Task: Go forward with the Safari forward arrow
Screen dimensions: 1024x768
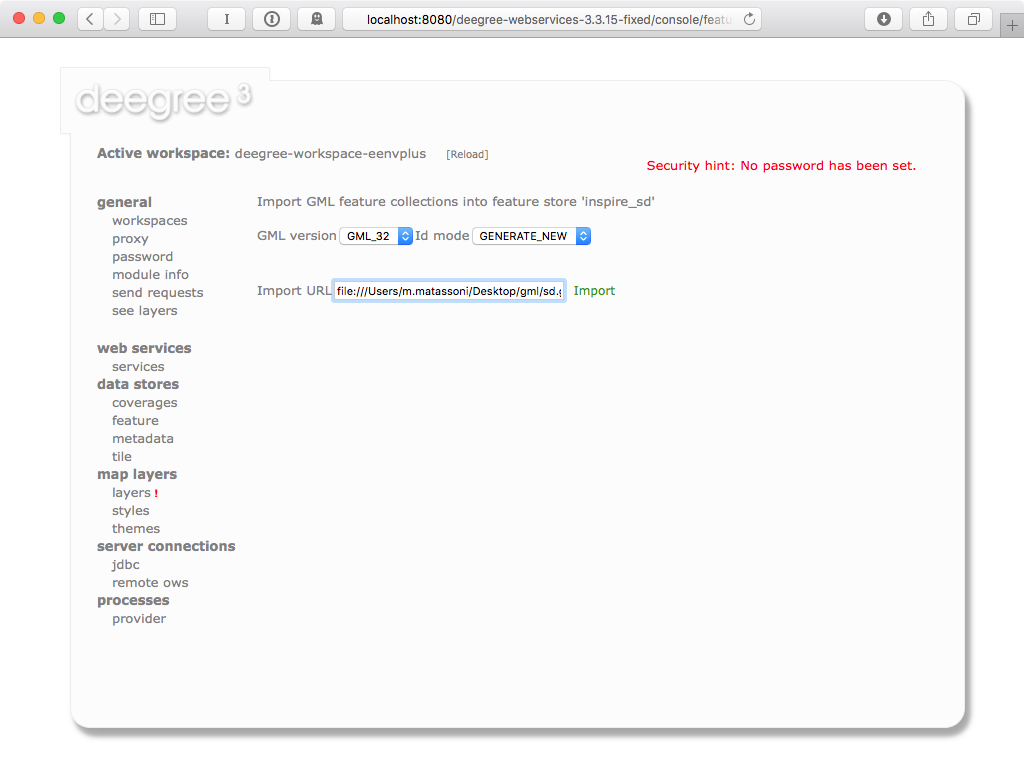Action: [x=117, y=19]
